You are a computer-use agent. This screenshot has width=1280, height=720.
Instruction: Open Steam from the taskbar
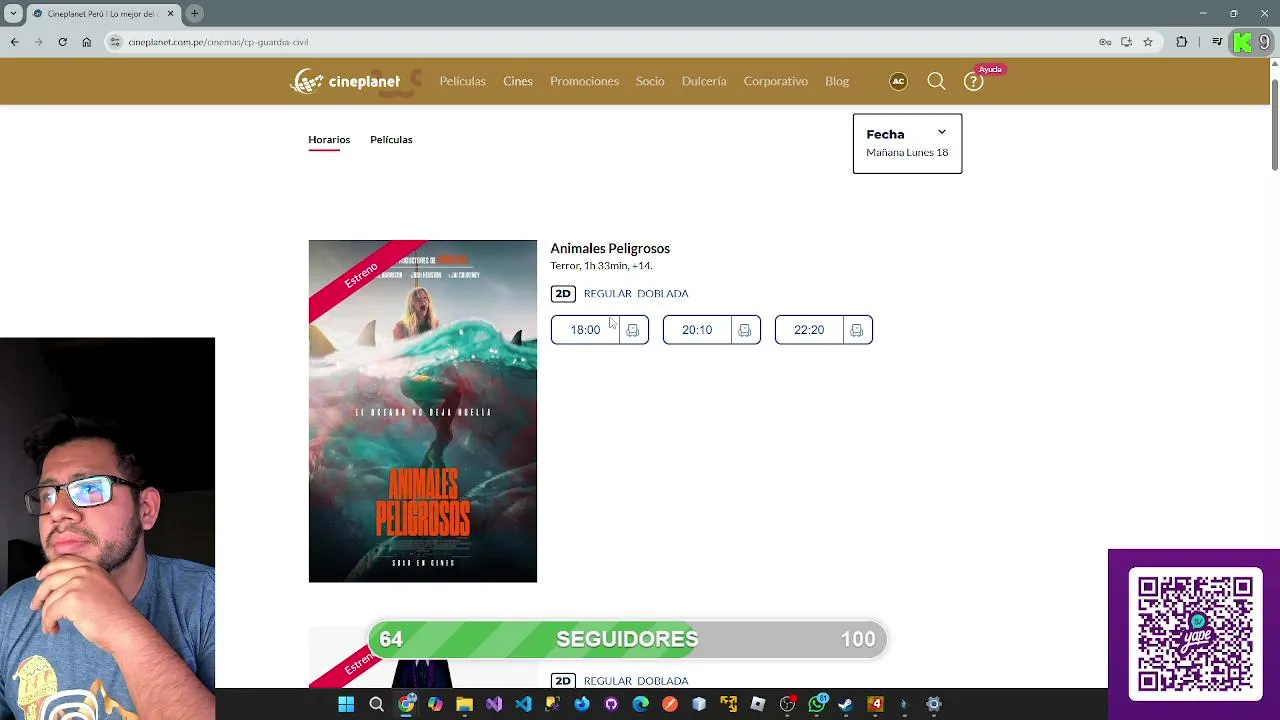[846, 704]
